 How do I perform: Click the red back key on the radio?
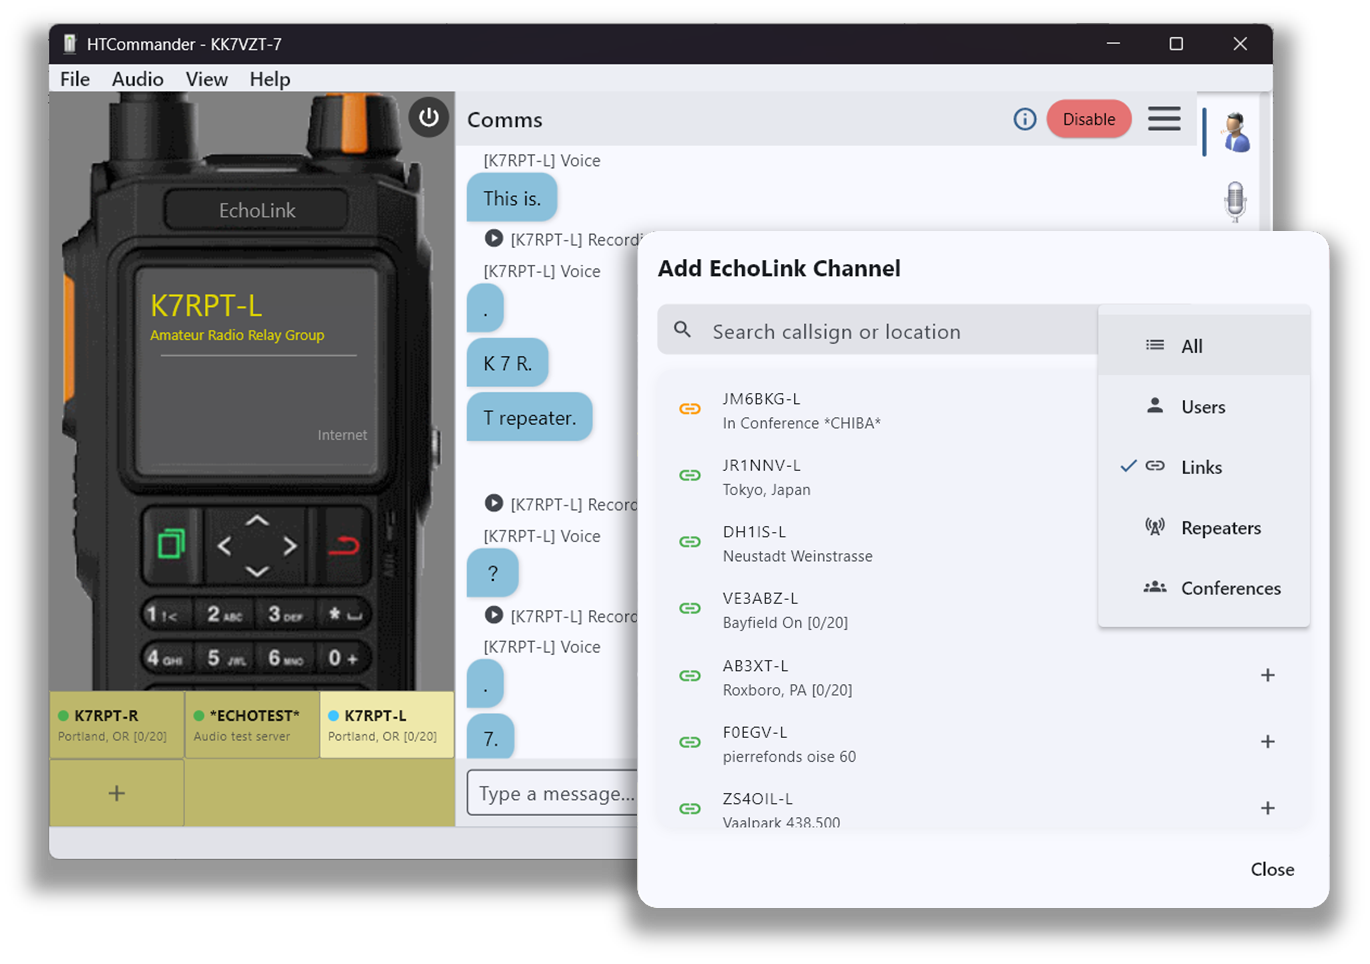tap(344, 545)
